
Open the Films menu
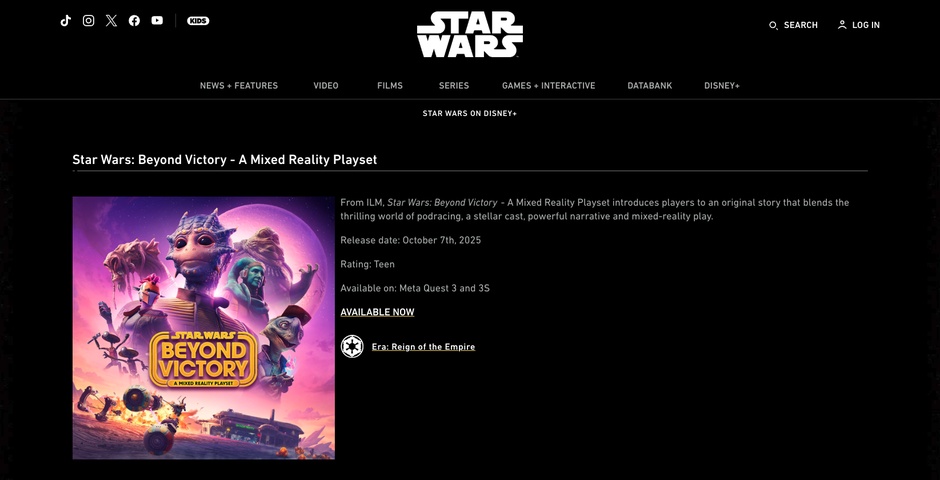coord(390,86)
